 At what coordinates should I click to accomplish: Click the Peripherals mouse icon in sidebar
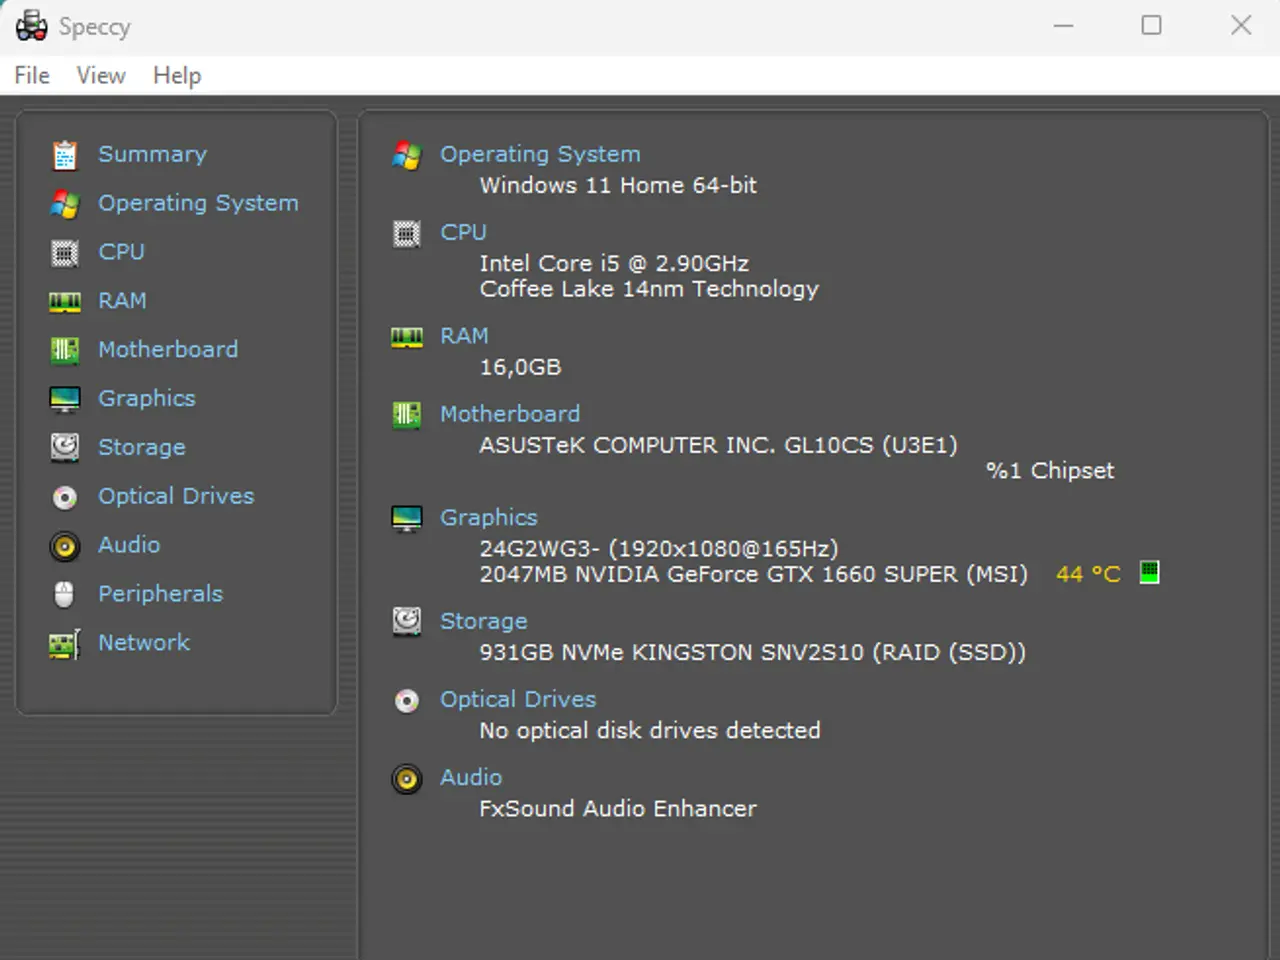click(65, 594)
